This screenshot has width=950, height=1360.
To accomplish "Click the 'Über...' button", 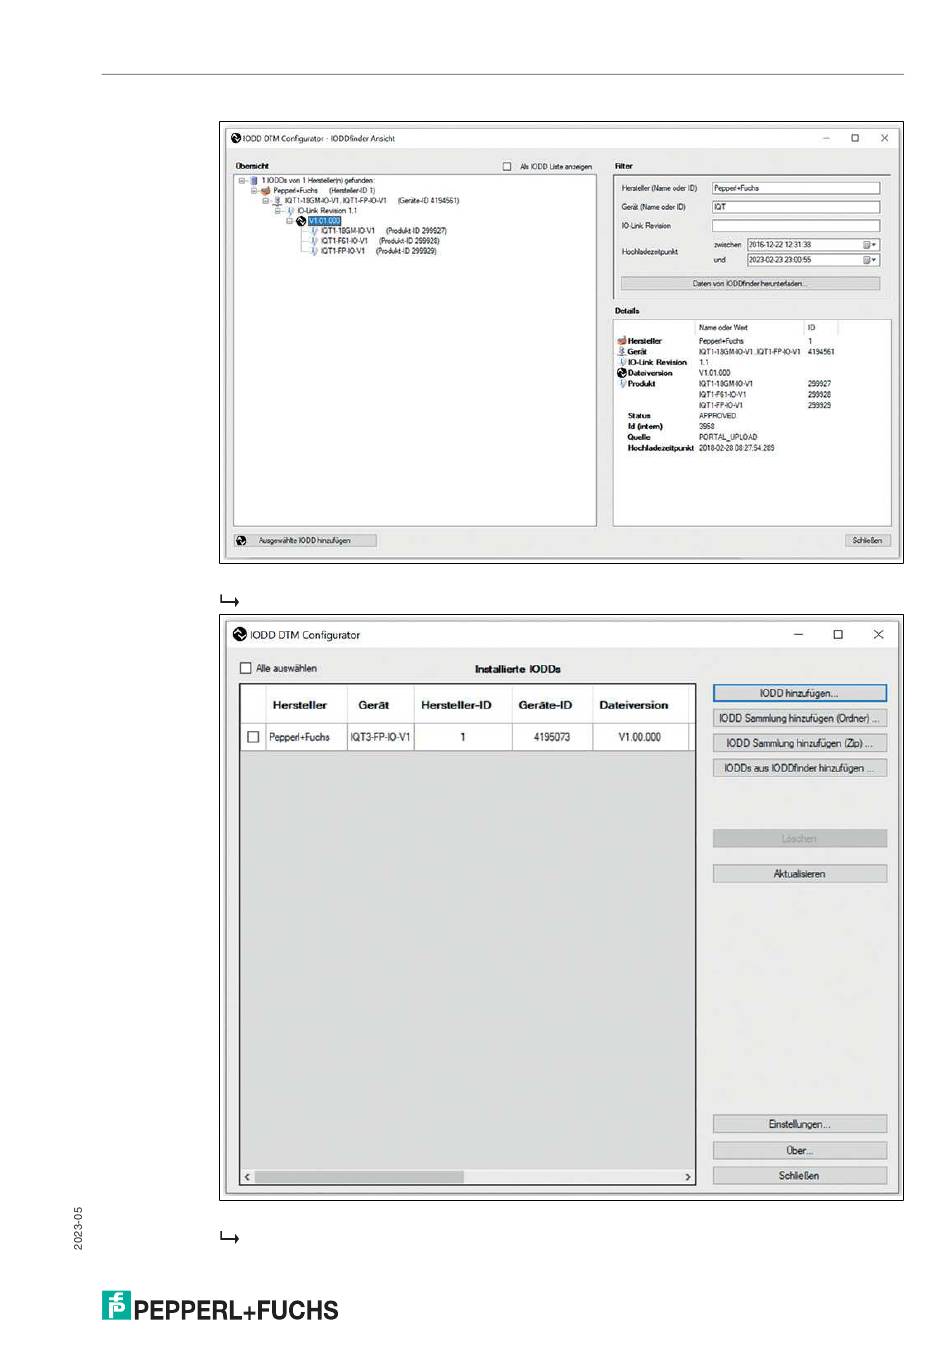I will click(799, 1151).
